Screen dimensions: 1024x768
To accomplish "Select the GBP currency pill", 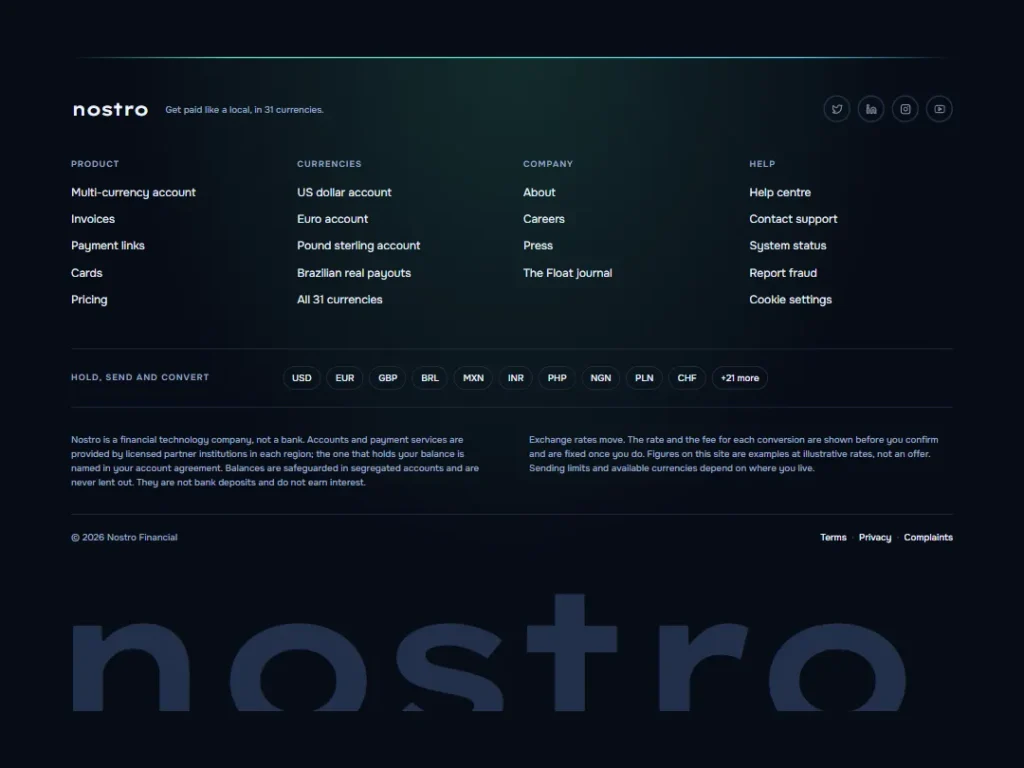I will pos(388,378).
